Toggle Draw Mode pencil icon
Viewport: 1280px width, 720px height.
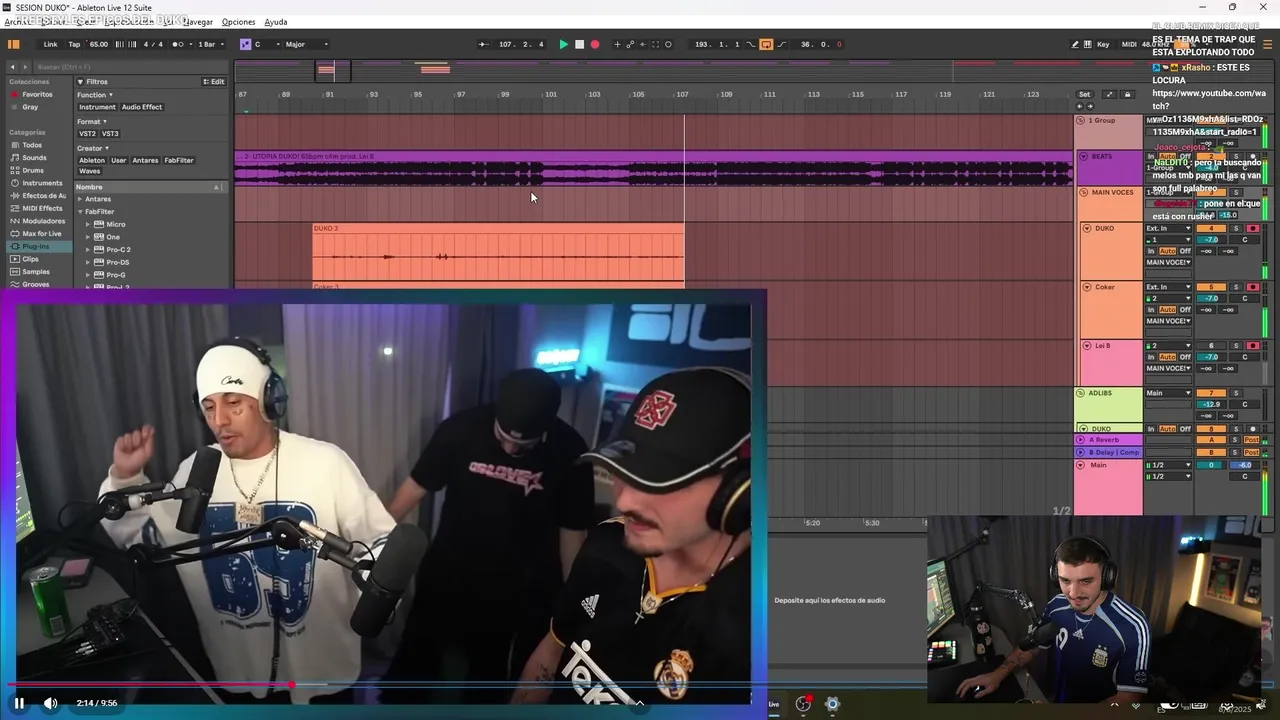pos(1075,44)
